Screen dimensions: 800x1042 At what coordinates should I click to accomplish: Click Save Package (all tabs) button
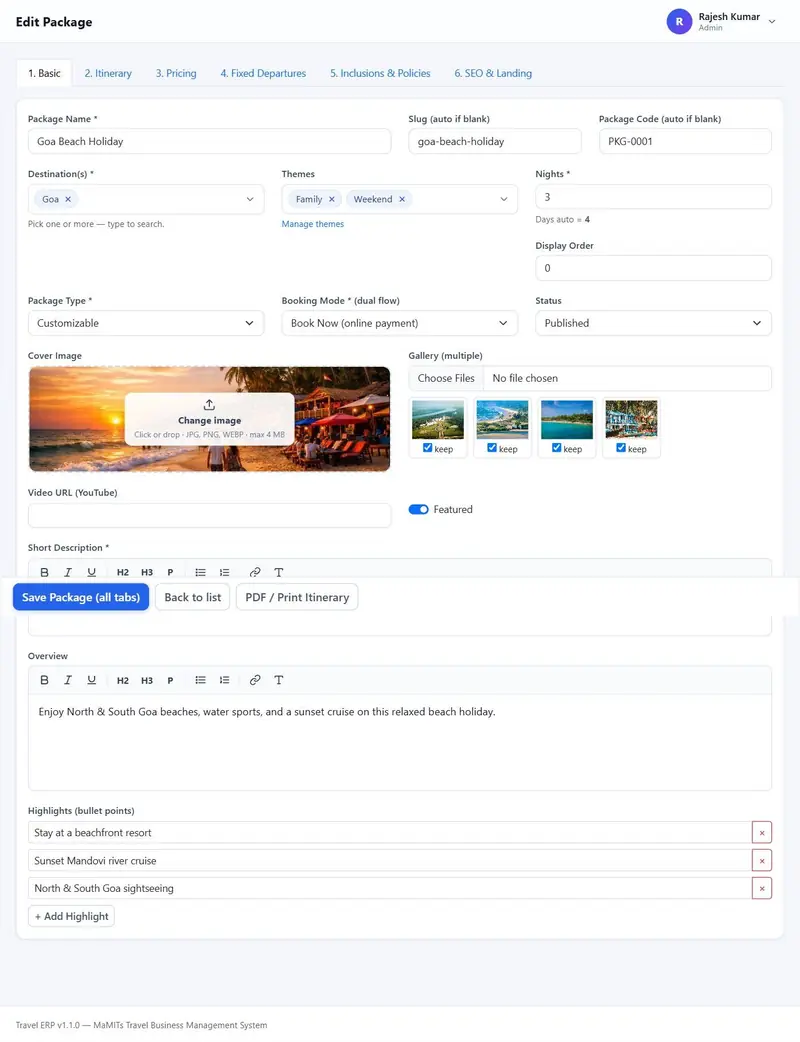click(81, 597)
